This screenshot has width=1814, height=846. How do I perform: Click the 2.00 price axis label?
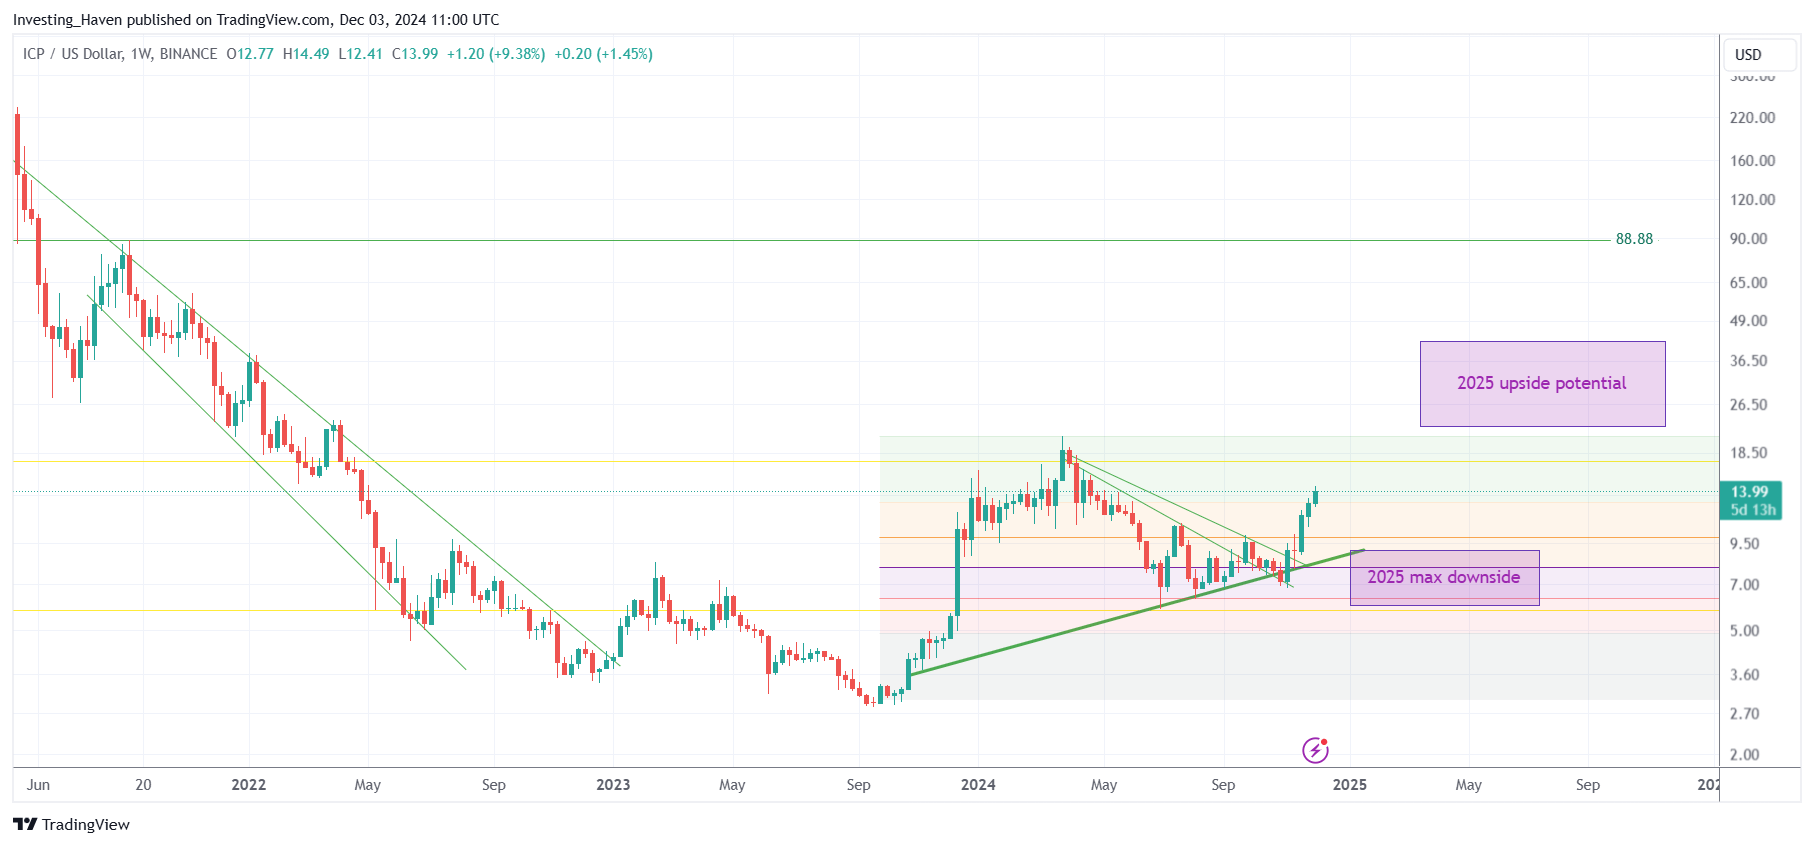click(x=1745, y=755)
